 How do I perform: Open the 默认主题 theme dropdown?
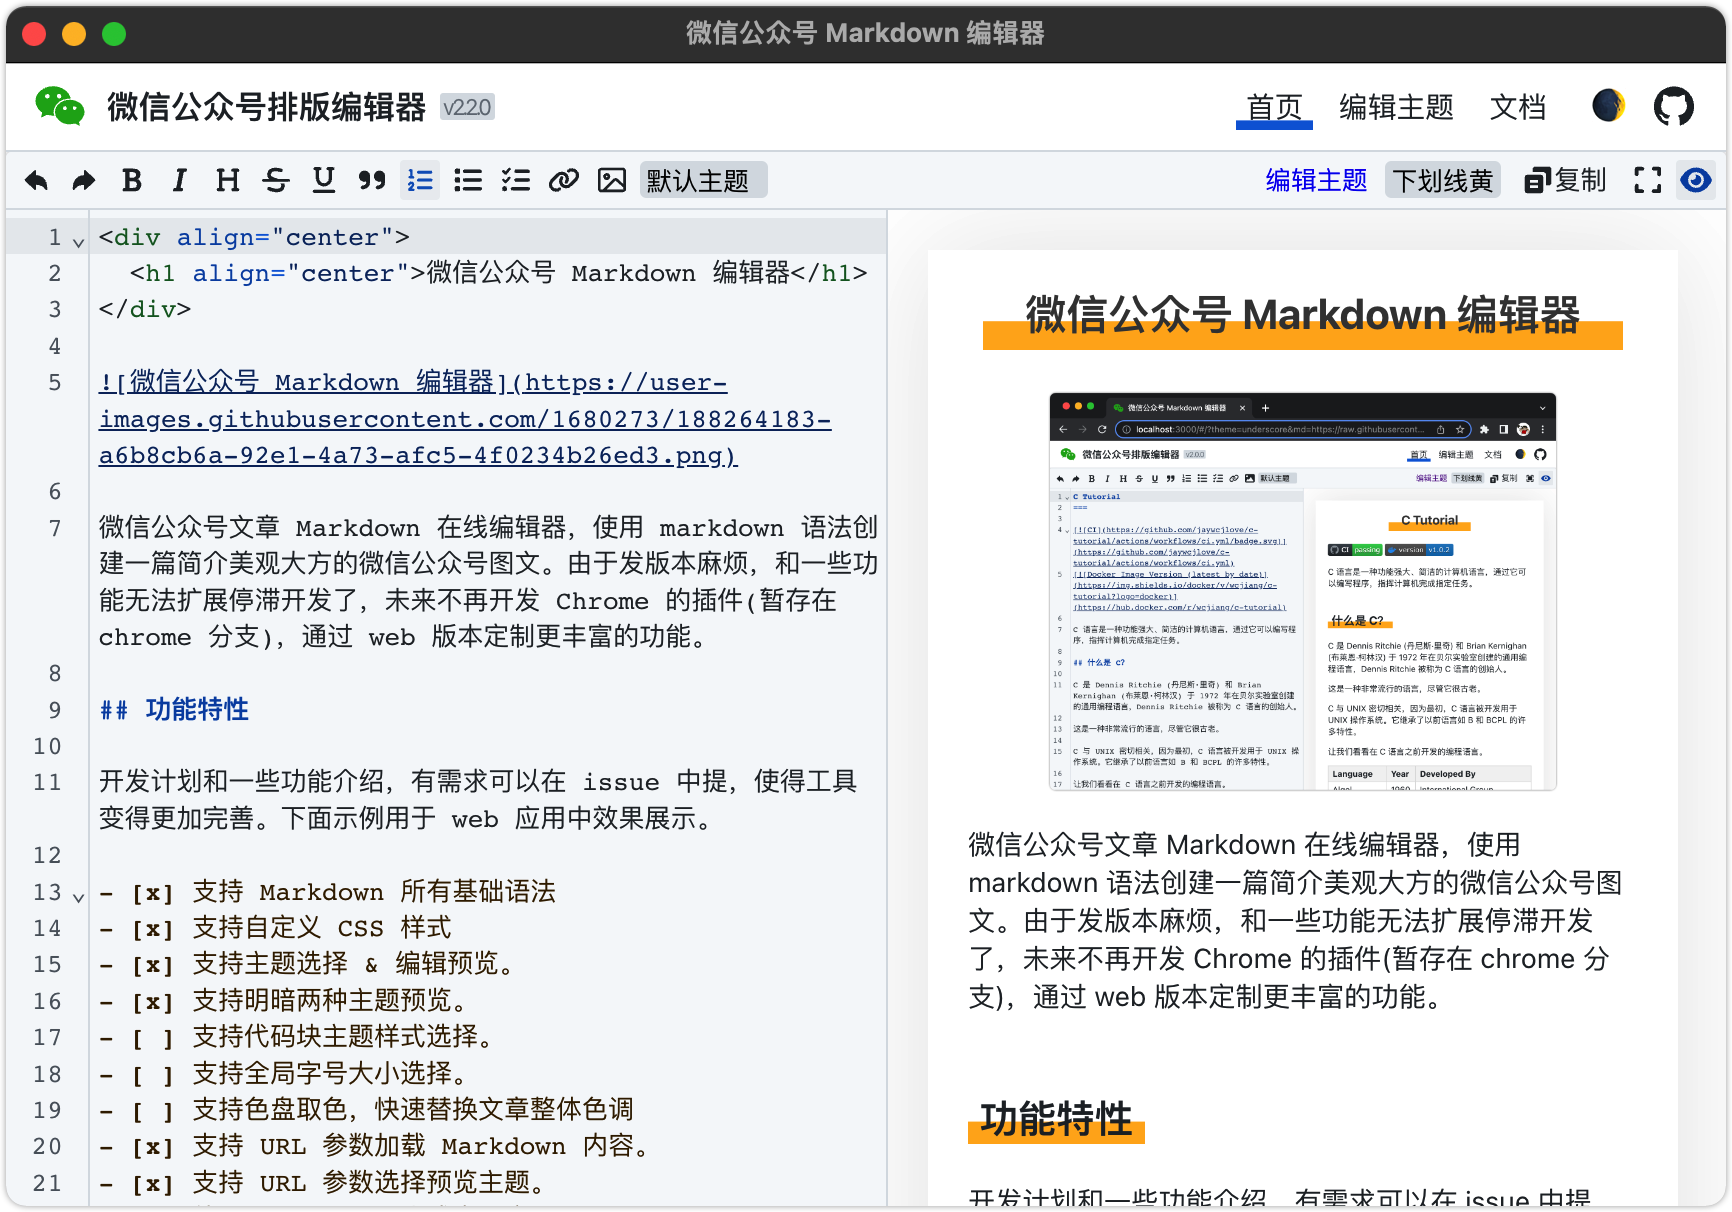(x=702, y=180)
